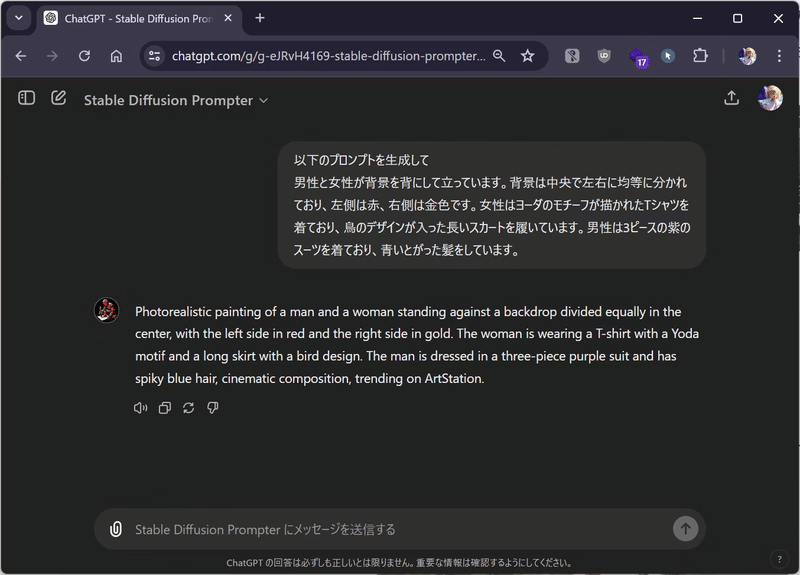View site information icon in address bar

click(154, 56)
